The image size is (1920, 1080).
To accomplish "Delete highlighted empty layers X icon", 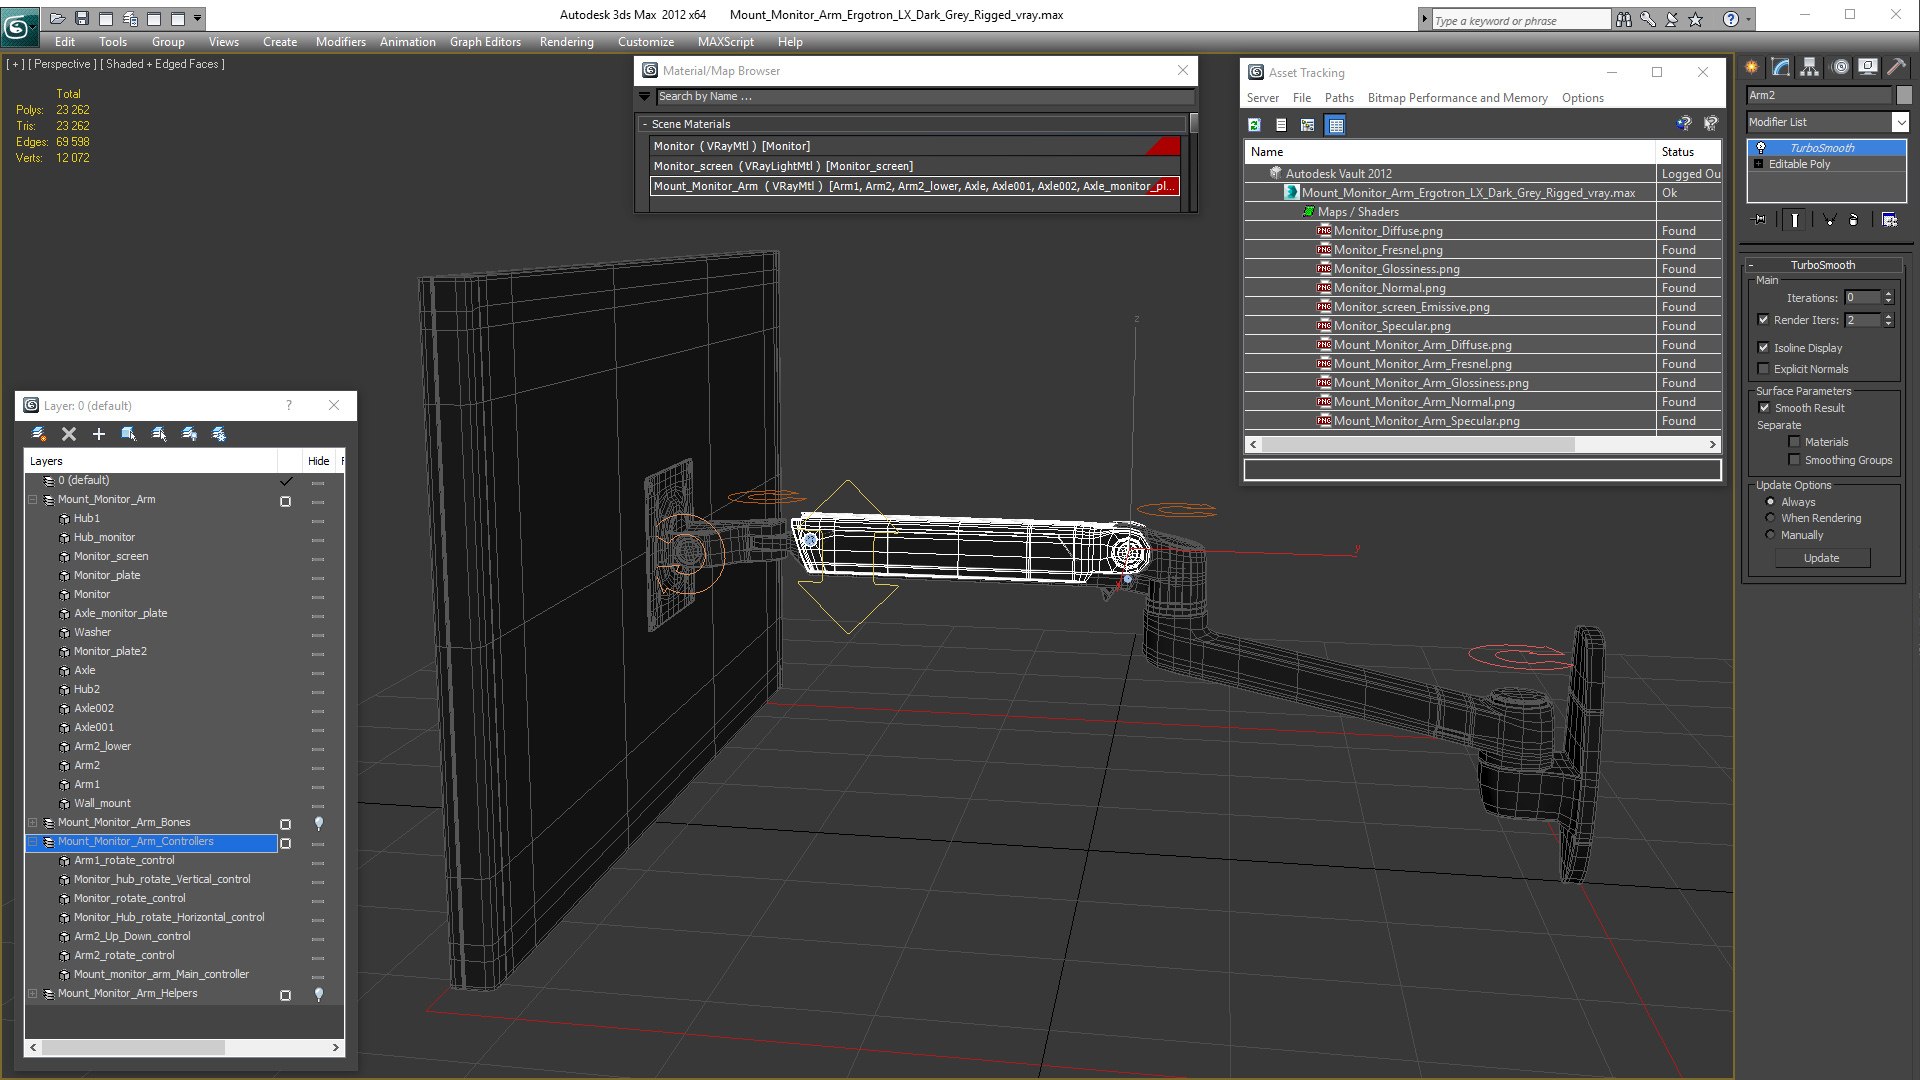I will tap(69, 434).
